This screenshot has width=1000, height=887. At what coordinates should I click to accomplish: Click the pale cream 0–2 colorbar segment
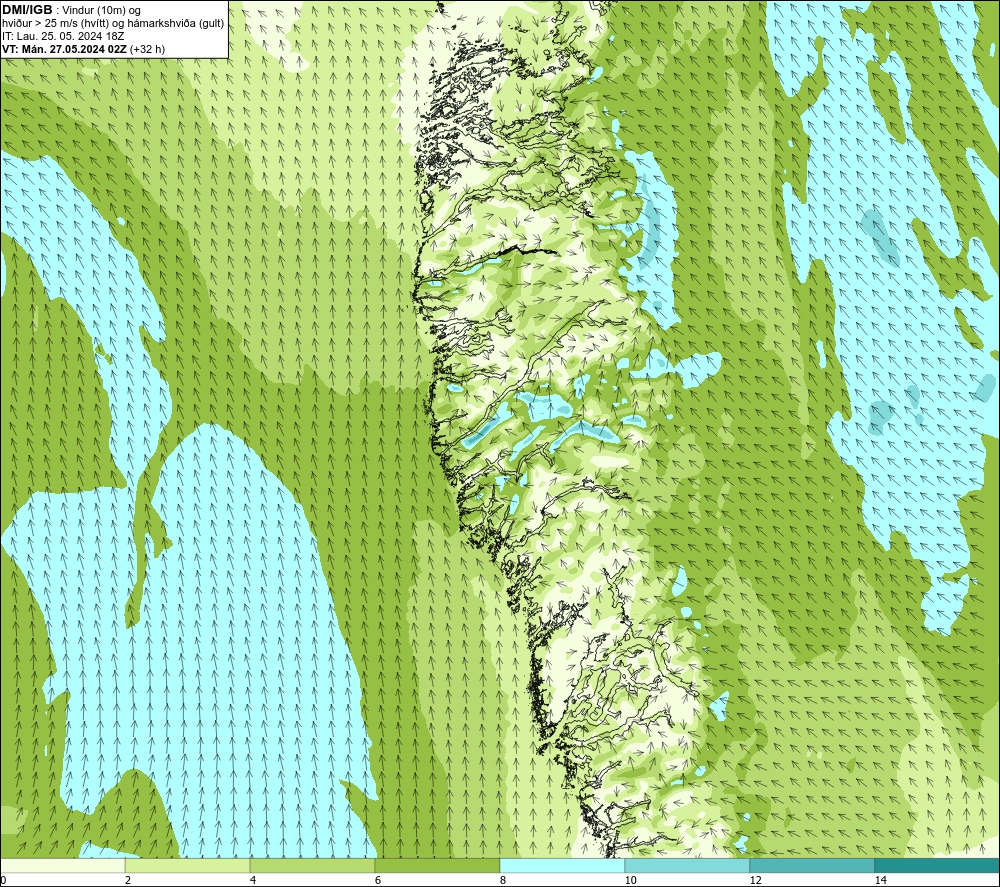tap(63, 865)
